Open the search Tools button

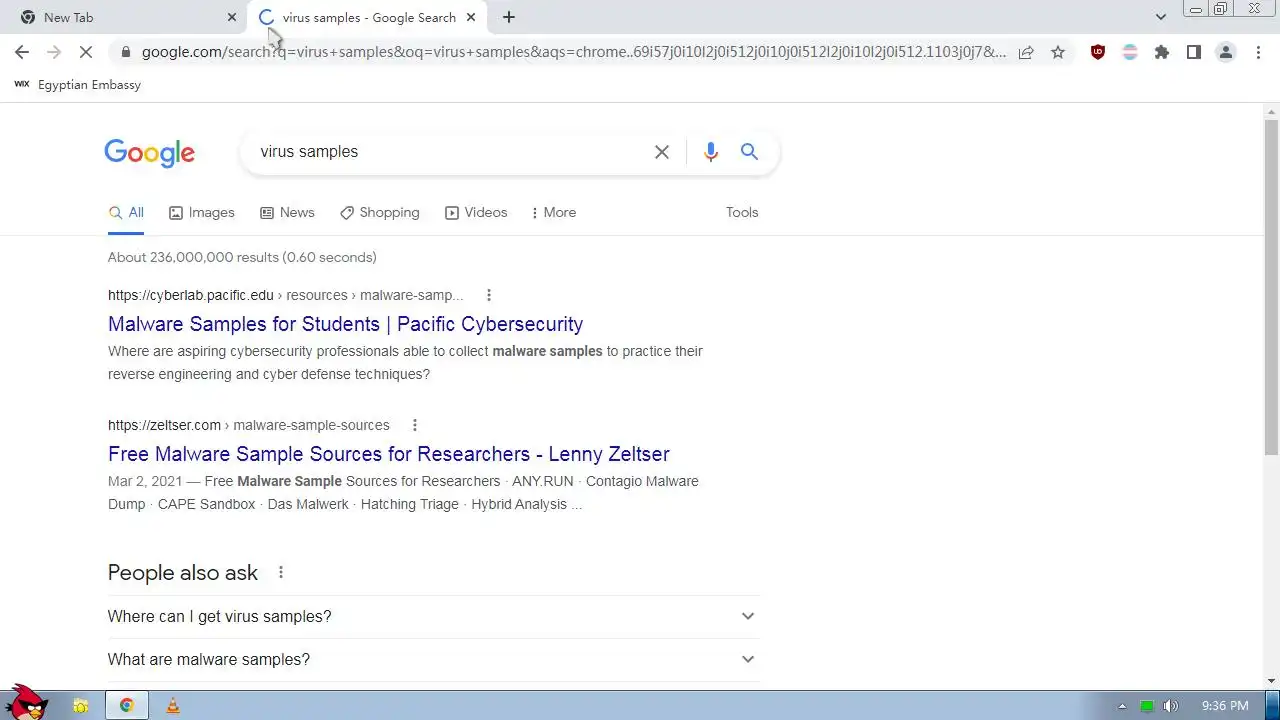[742, 213]
